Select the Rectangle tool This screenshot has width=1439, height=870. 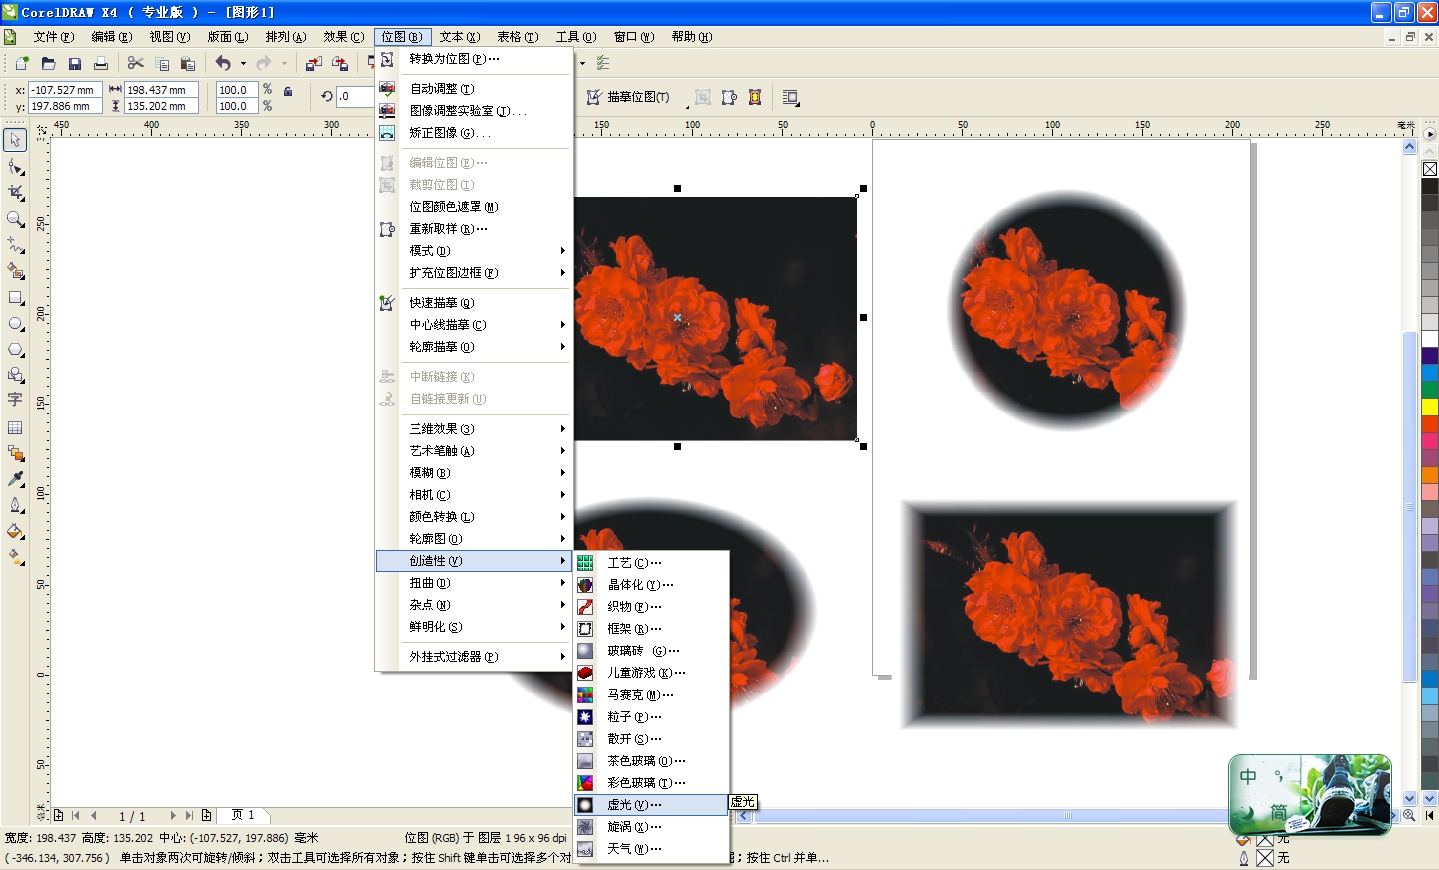click(15, 297)
